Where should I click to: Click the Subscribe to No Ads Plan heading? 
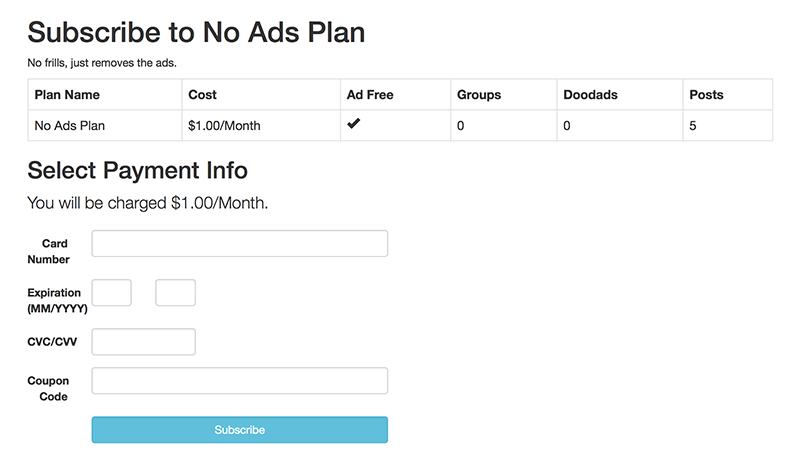pos(196,32)
